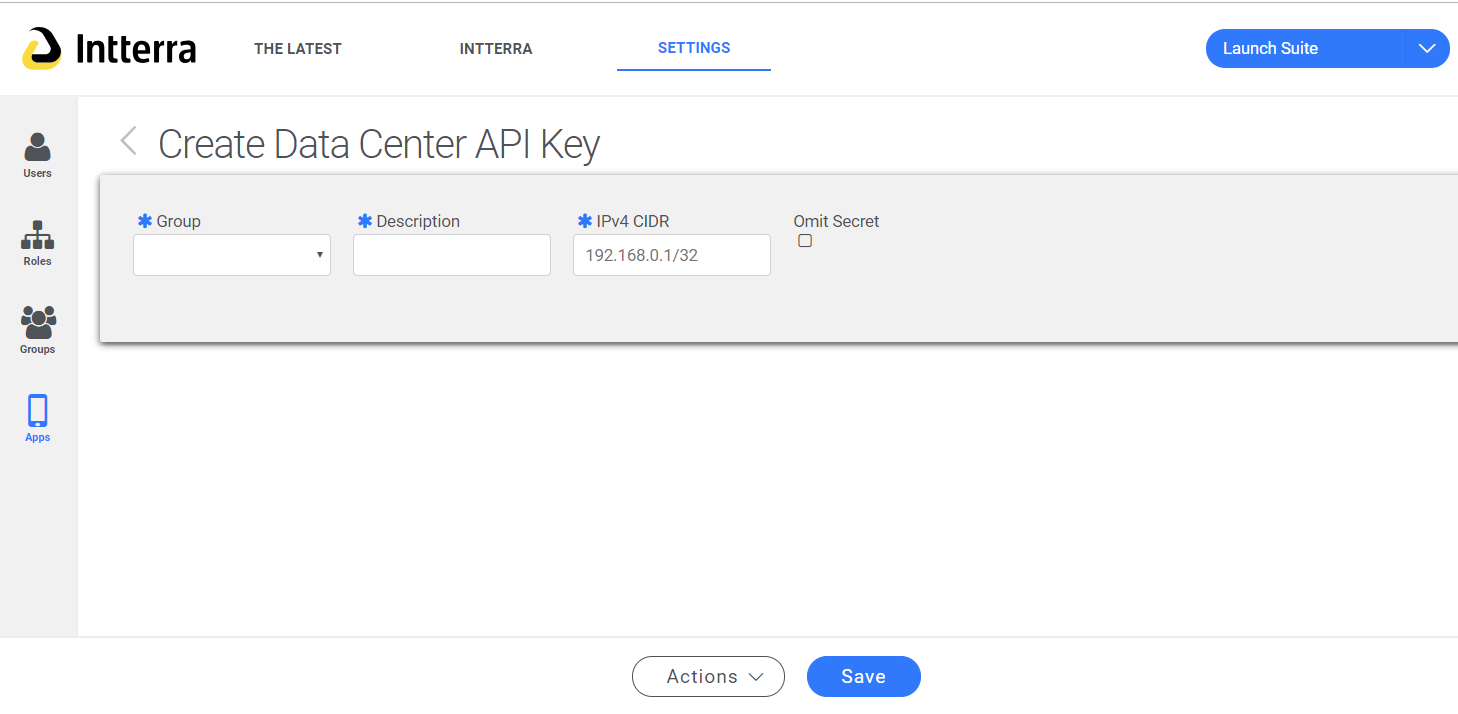Switch to the INTTERRA tab

496,48
